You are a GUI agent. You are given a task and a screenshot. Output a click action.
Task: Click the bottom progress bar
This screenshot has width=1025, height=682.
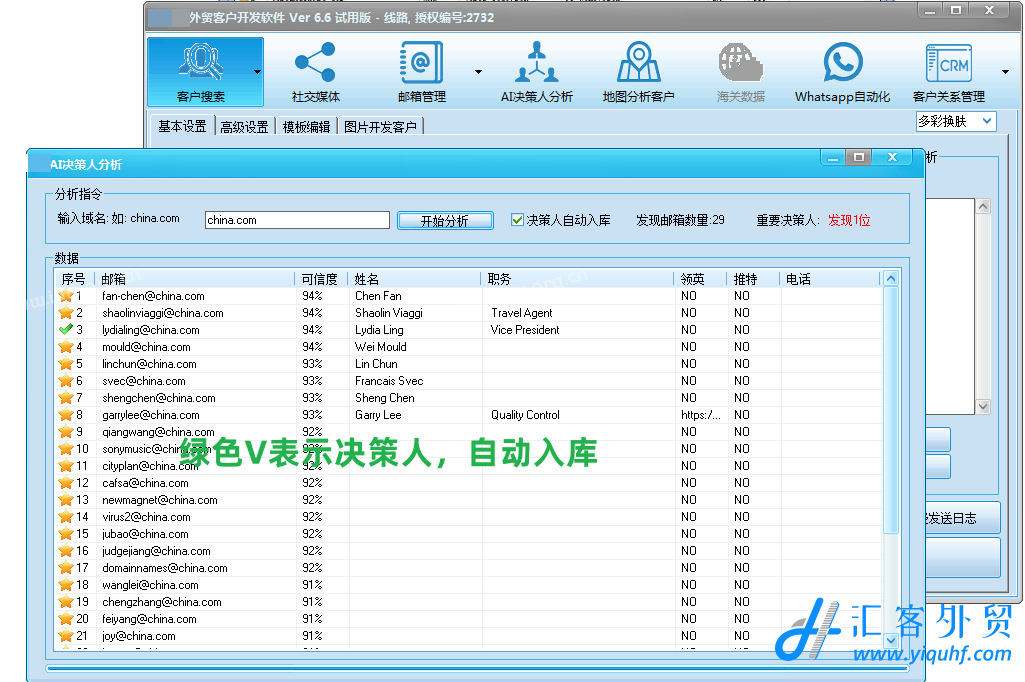[477, 668]
